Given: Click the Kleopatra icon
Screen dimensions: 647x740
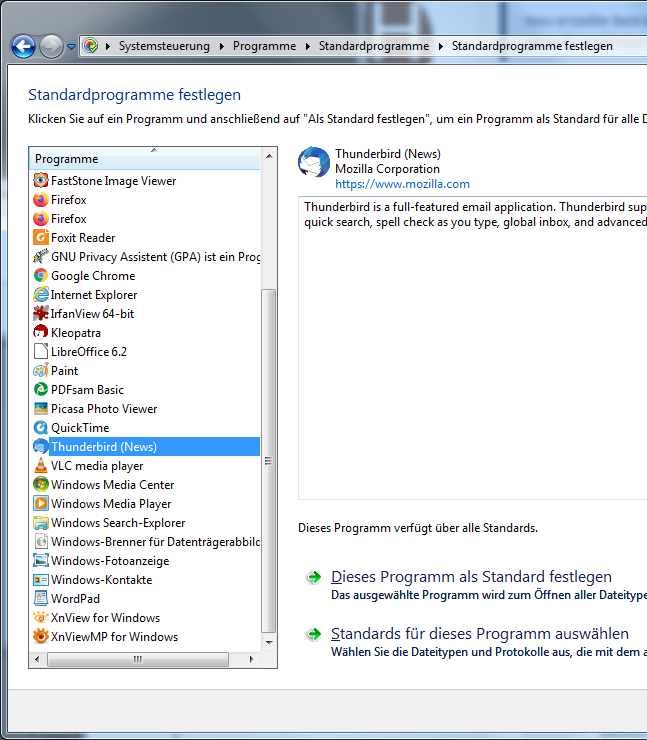Looking at the screenshot, I should [x=41, y=332].
